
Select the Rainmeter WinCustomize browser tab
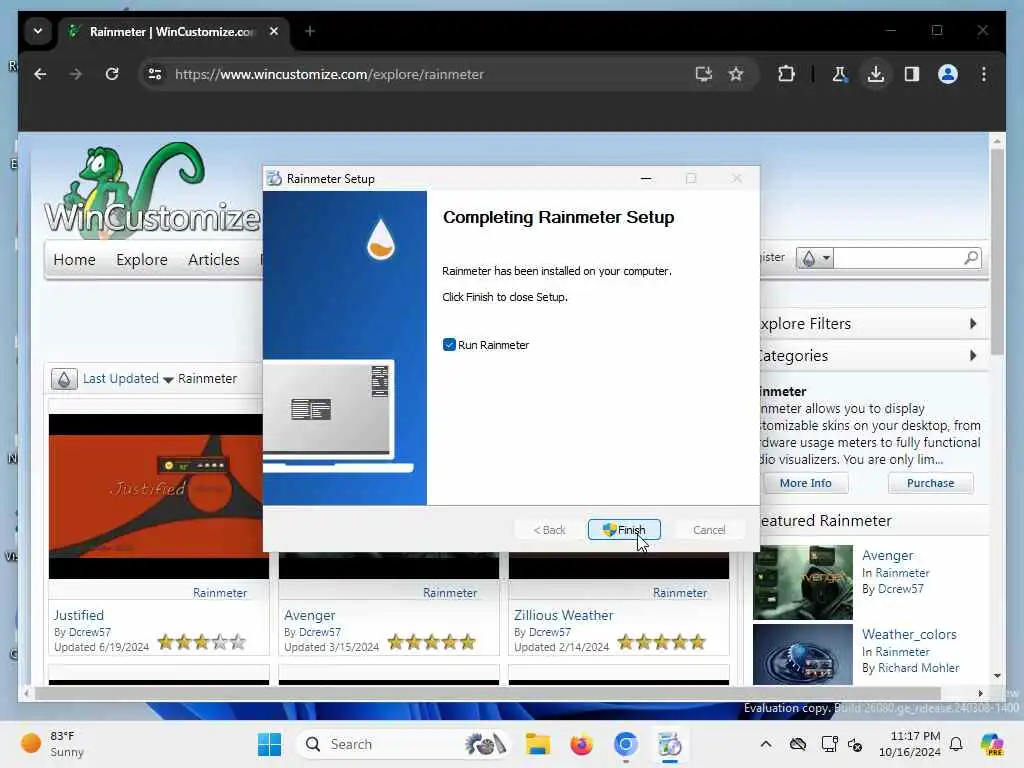[x=173, y=31]
